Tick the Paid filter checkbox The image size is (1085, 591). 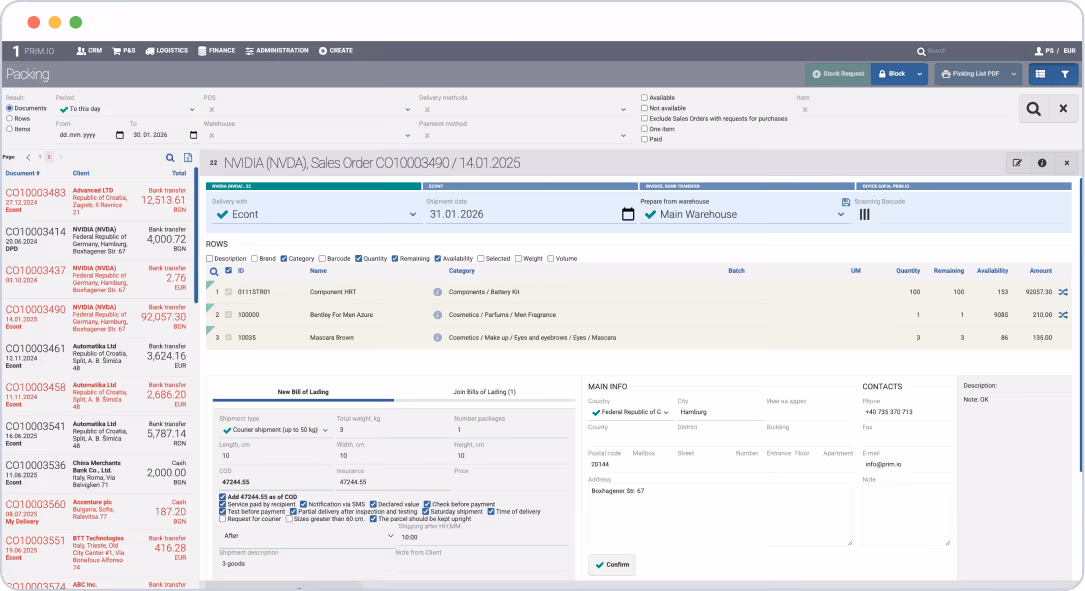tap(644, 139)
